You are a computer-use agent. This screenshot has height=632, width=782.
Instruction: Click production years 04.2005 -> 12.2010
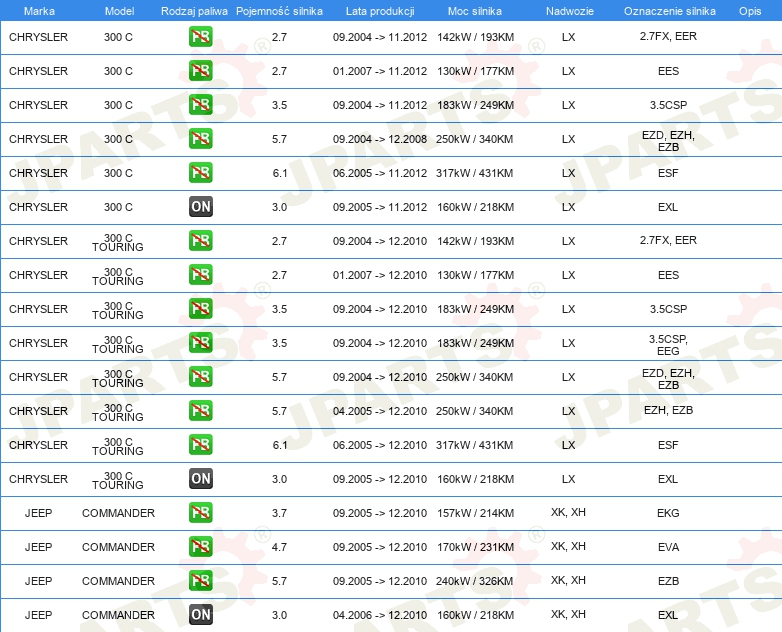click(x=380, y=411)
